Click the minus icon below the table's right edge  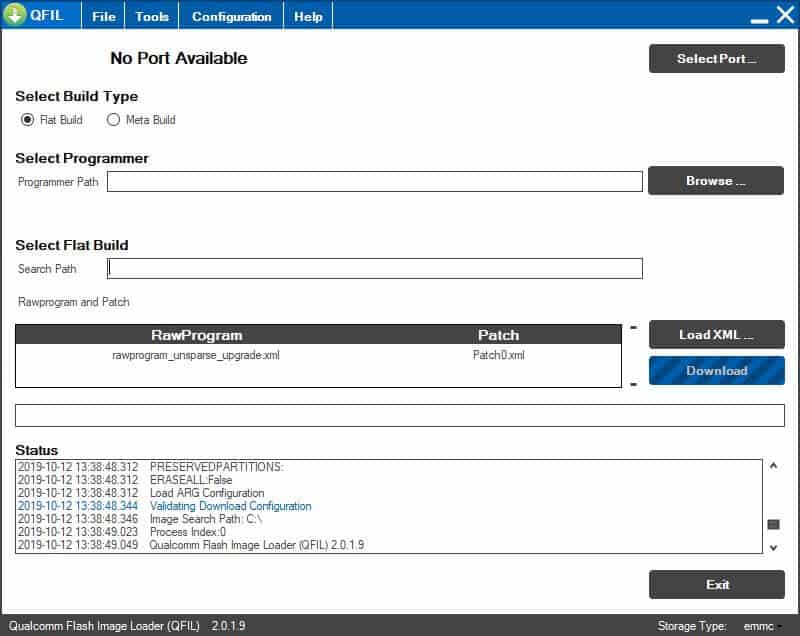click(x=633, y=384)
